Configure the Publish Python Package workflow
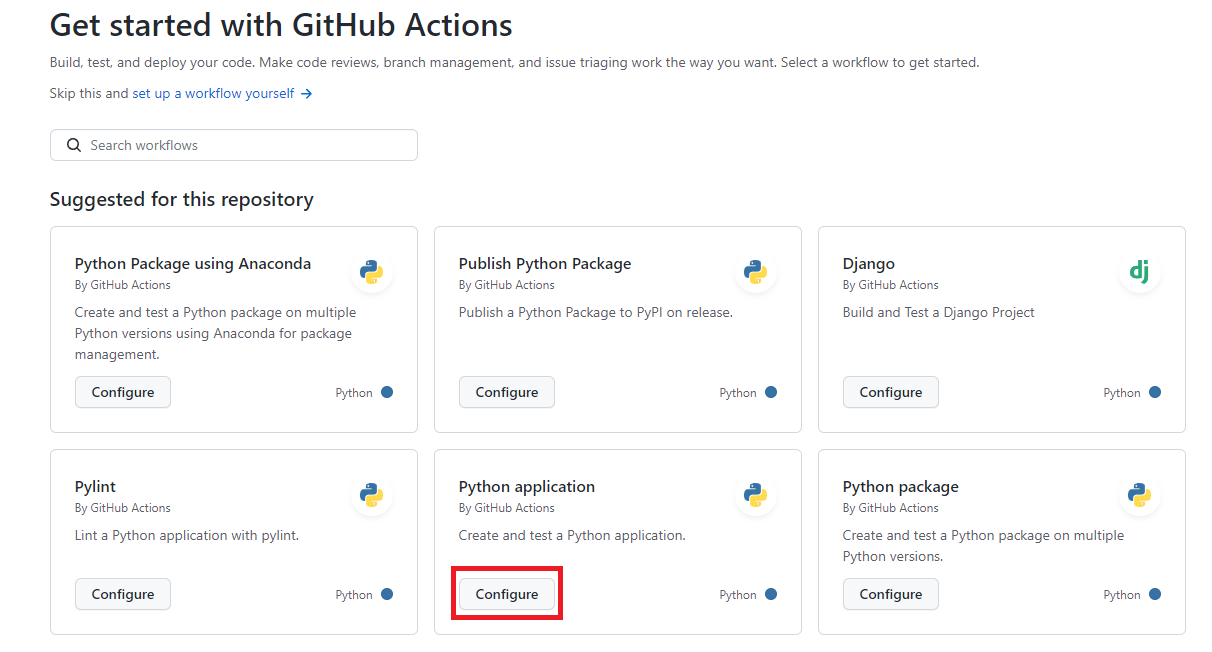This screenshot has height=652, width=1212. coord(507,392)
